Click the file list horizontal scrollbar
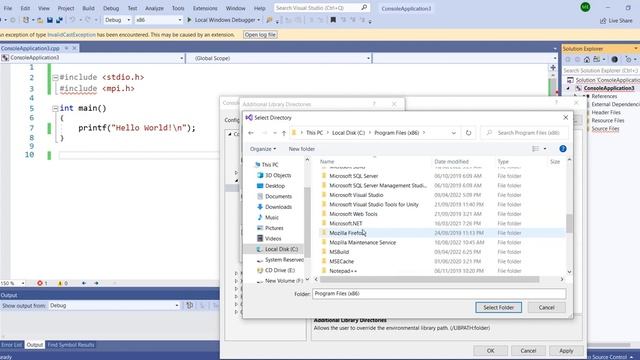The image size is (640, 360). point(429,280)
